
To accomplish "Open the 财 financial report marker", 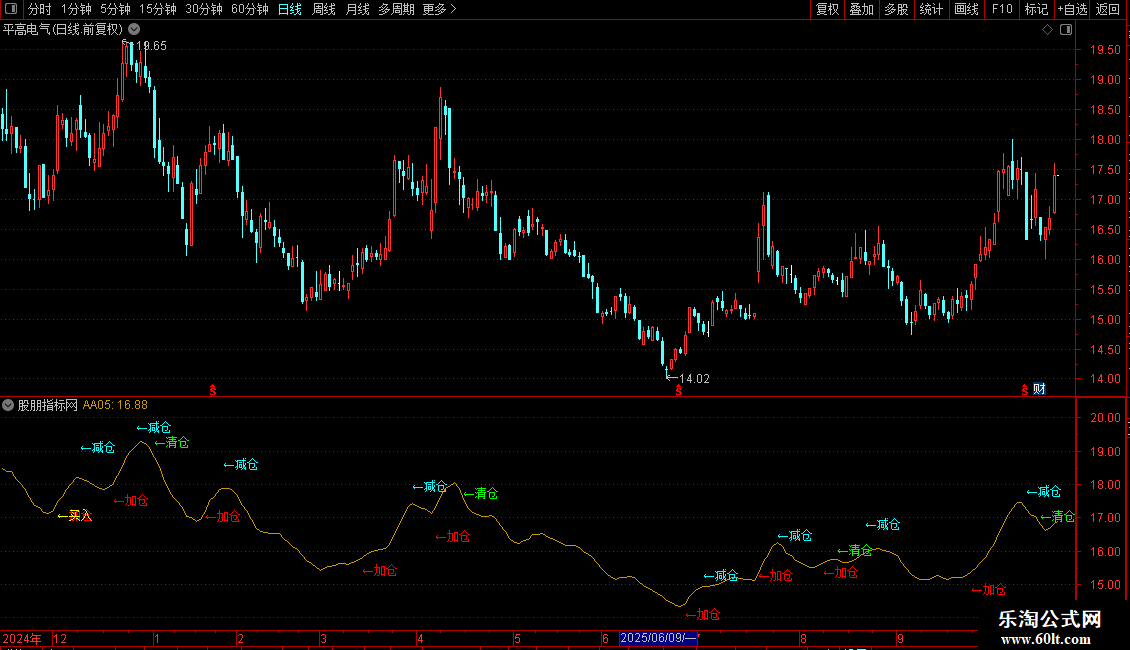I will (1039, 389).
